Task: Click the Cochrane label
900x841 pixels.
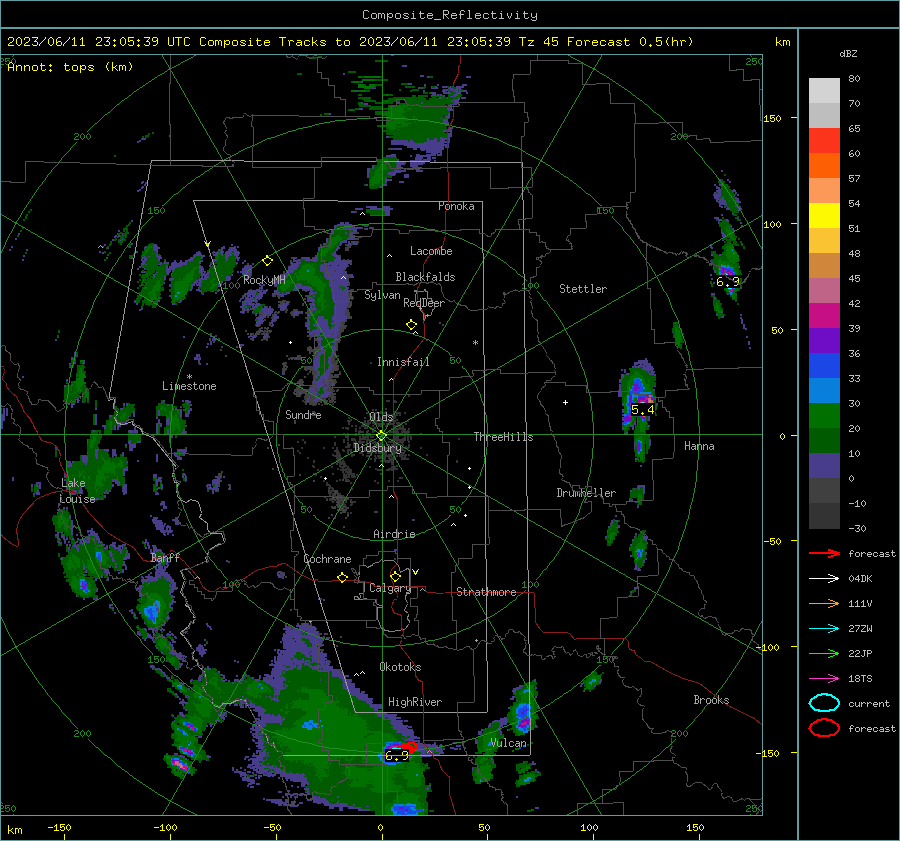Action: pyautogui.click(x=327, y=559)
